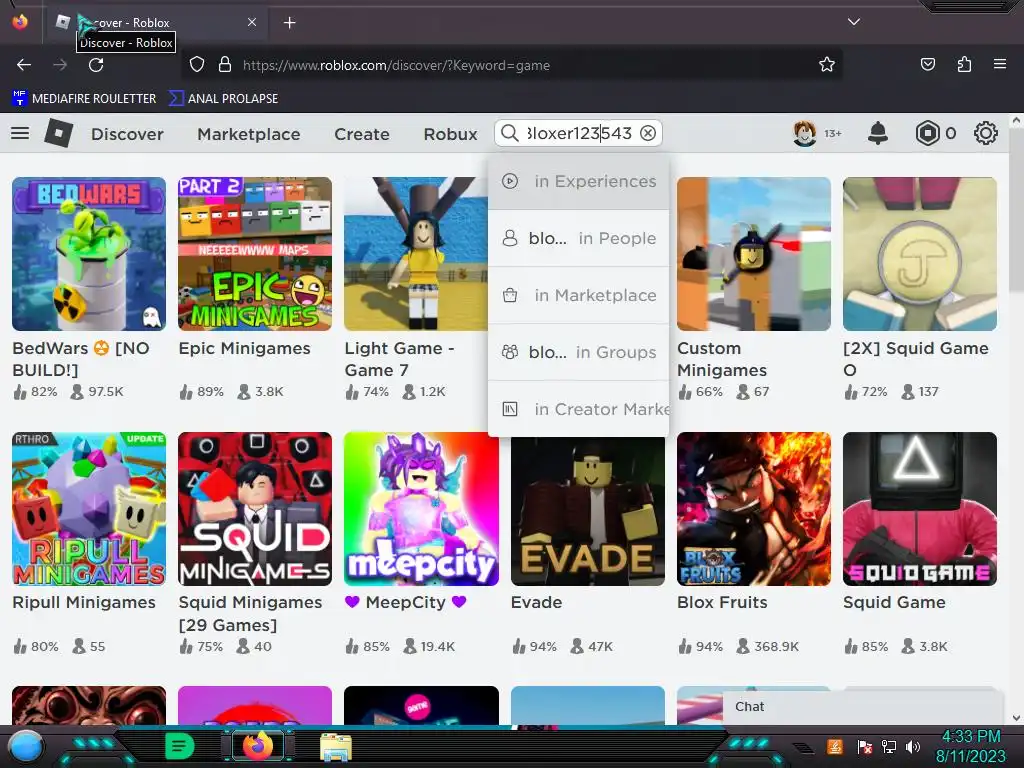Clear the search box text
Image resolution: width=1024 pixels, height=768 pixels.
tap(648, 133)
